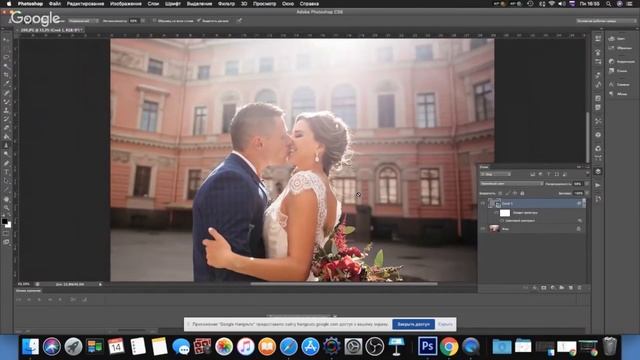
Task: Open the Слои menu
Action: click(x=153, y=4)
